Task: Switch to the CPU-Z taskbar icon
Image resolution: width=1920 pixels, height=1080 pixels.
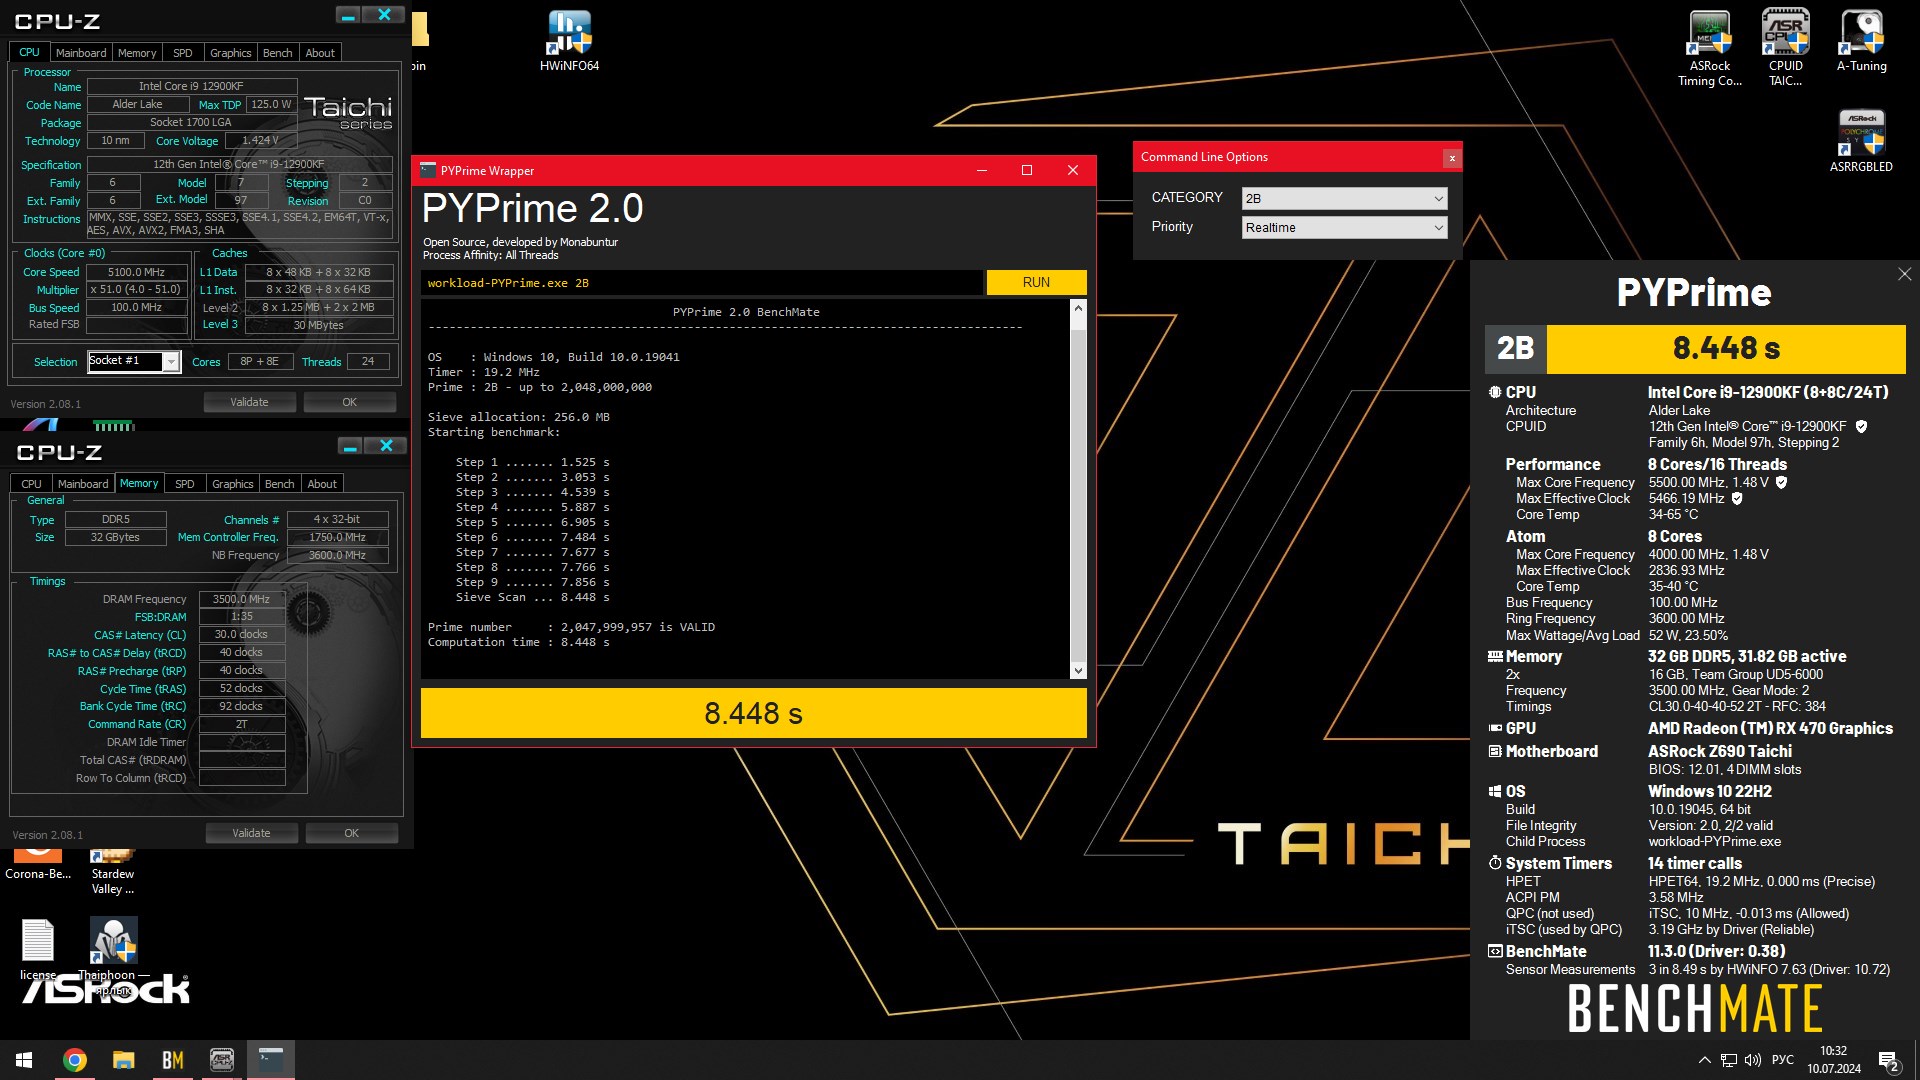Action: coord(221,1060)
